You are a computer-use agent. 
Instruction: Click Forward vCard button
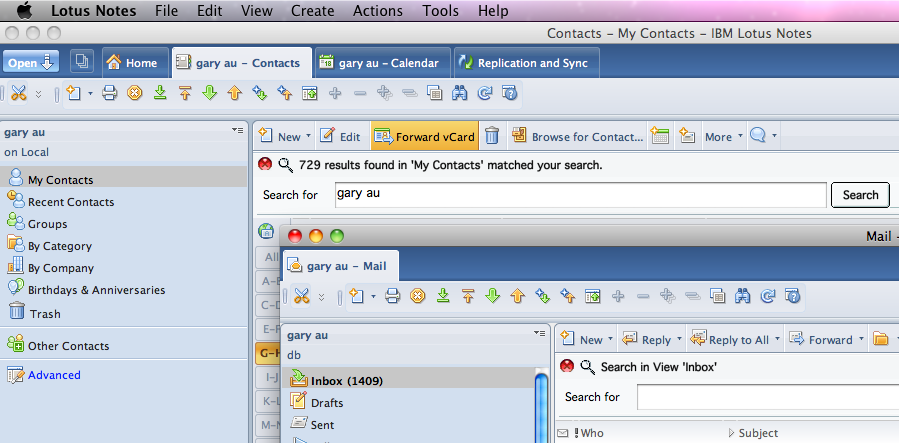pyautogui.click(x=424, y=136)
